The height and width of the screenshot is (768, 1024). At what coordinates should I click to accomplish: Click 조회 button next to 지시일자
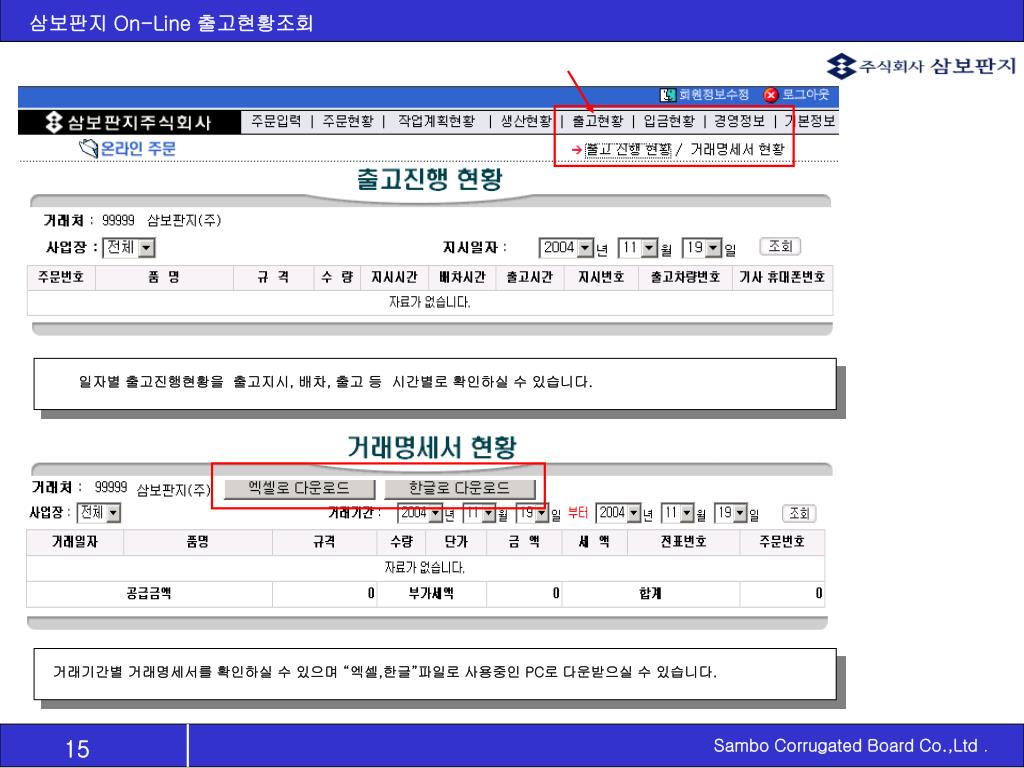[780, 246]
